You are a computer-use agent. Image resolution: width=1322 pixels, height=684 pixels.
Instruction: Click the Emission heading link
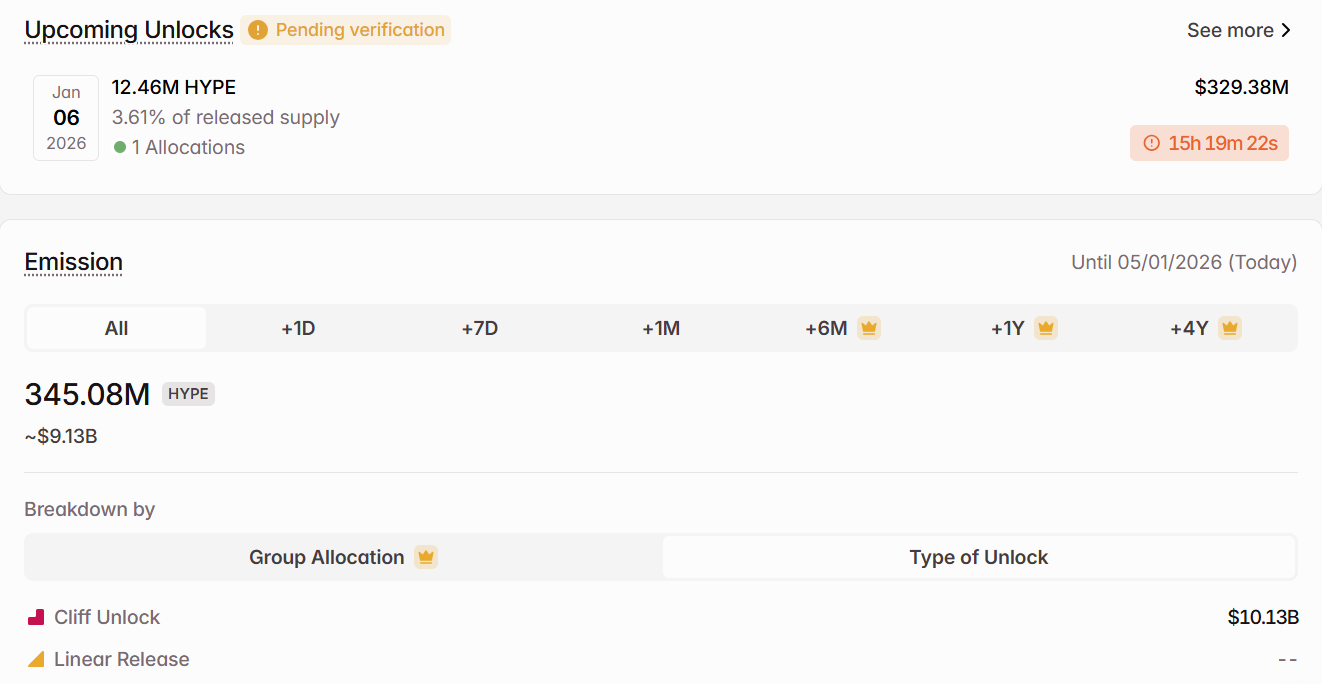pyautogui.click(x=74, y=262)
